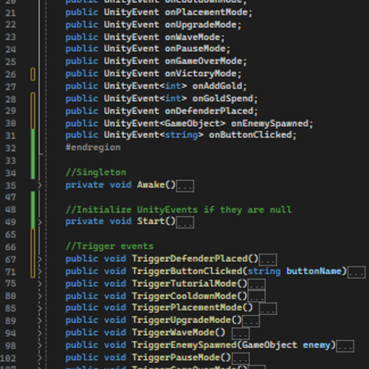The width and height of the screenshot is (369, 369).
Task: Open ellipsis box after TriggerWaveMode()
Action: click(240, 334)
